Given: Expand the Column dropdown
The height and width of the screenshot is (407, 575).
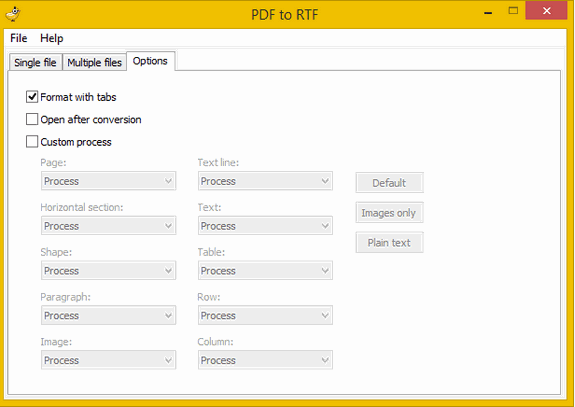Looking at the screenshot, I should [x=265, y=360].
